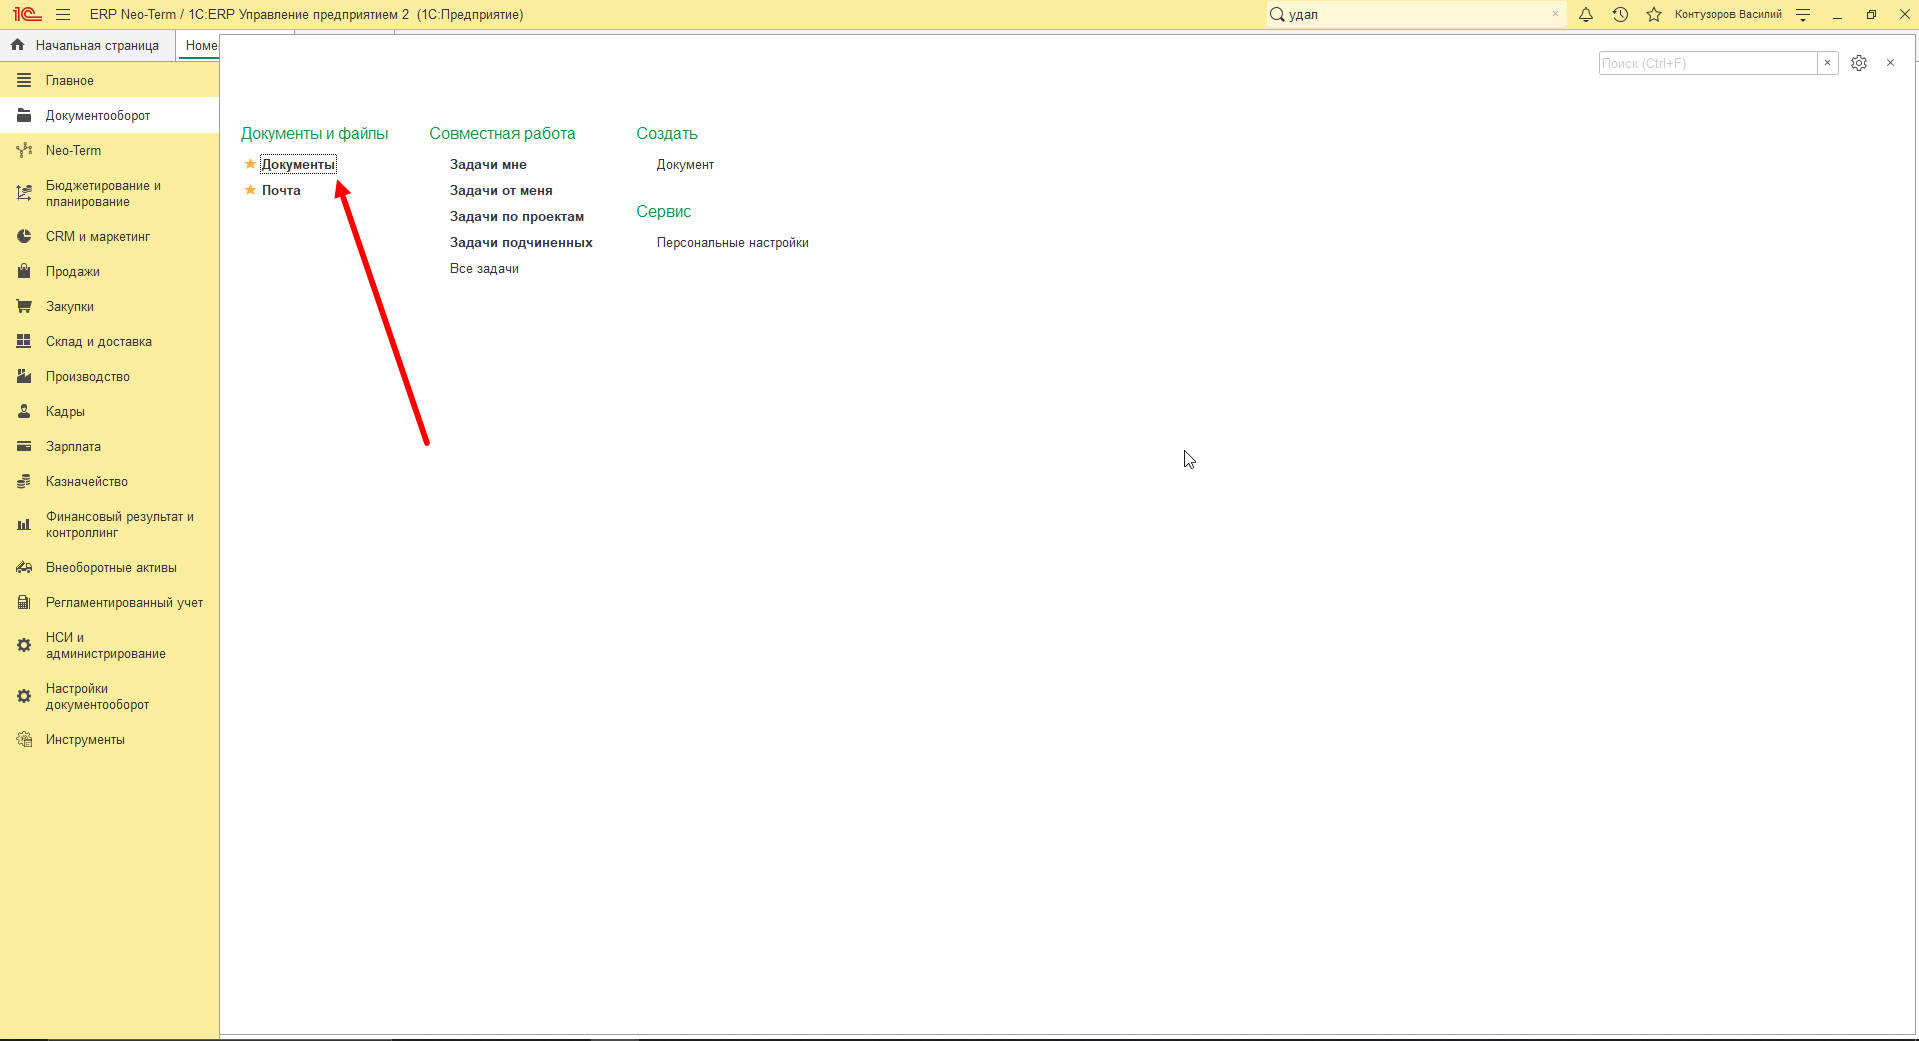
Task: Open the Почта link
Action: coord(281,190)
